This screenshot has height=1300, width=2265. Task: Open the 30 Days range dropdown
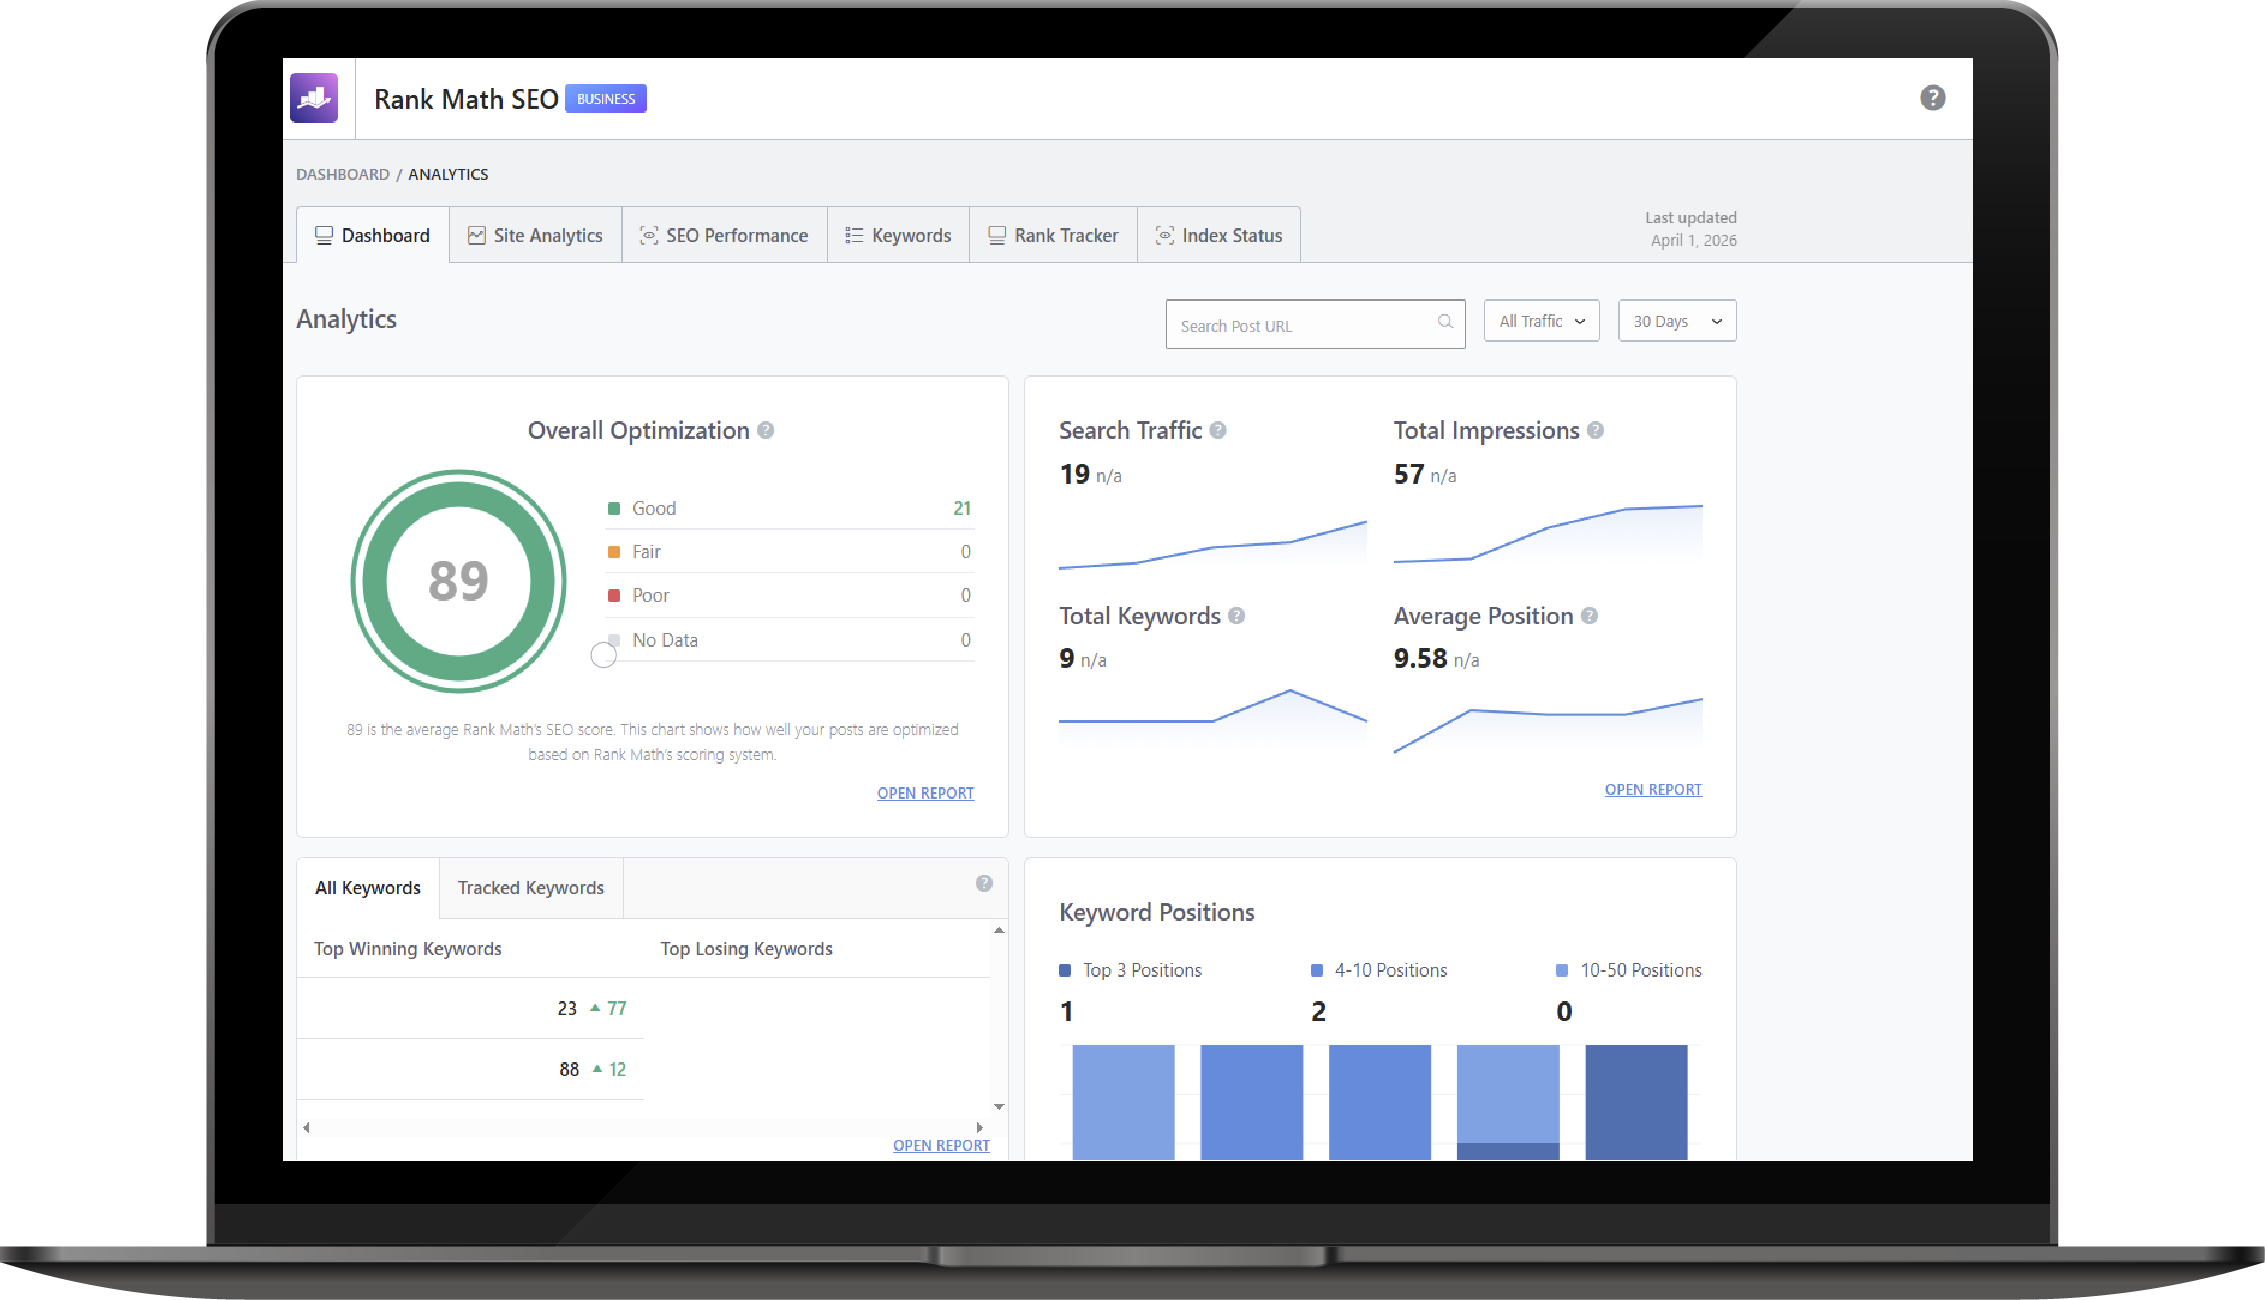pos(1677,322)
